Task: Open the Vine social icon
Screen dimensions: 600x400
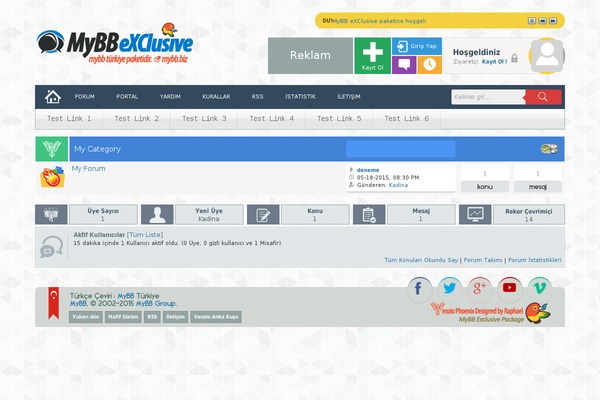Action: 540,289
